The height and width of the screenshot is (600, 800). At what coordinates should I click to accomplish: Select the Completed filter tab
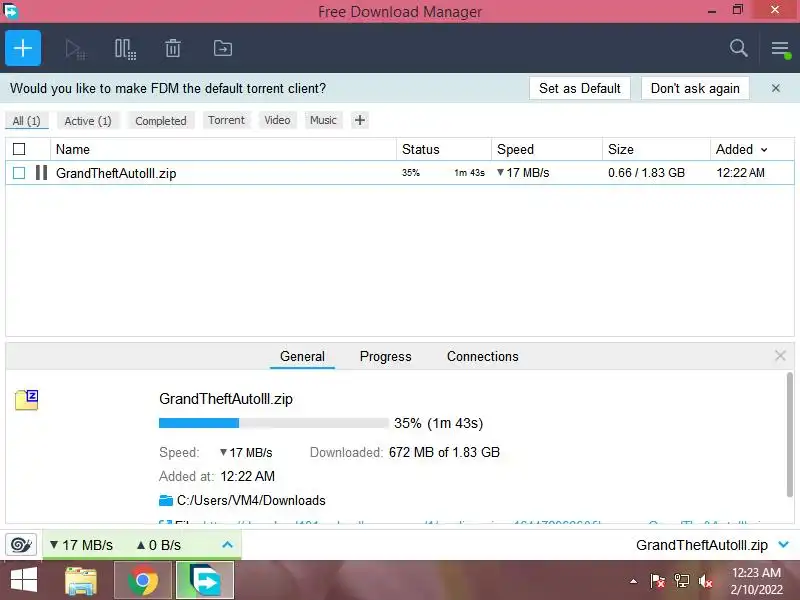[x=161, y=121]
